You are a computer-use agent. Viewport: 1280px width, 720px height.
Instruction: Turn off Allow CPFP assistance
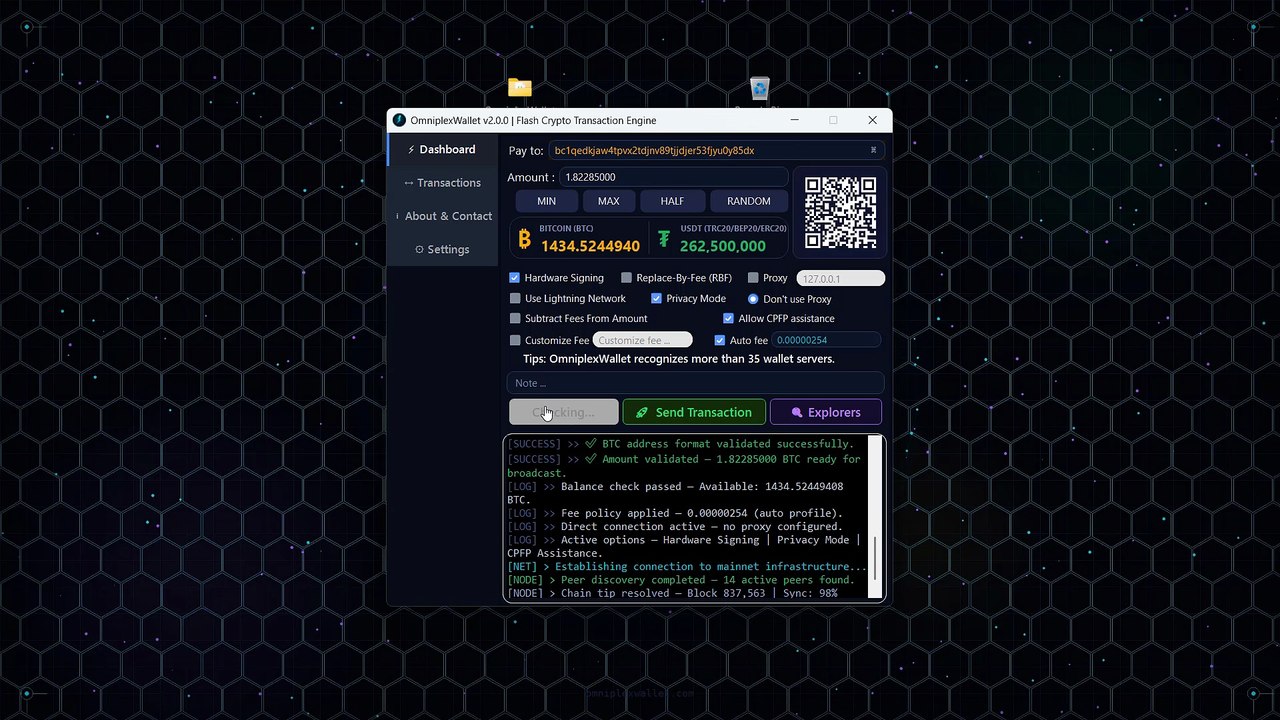coord(728,318)
